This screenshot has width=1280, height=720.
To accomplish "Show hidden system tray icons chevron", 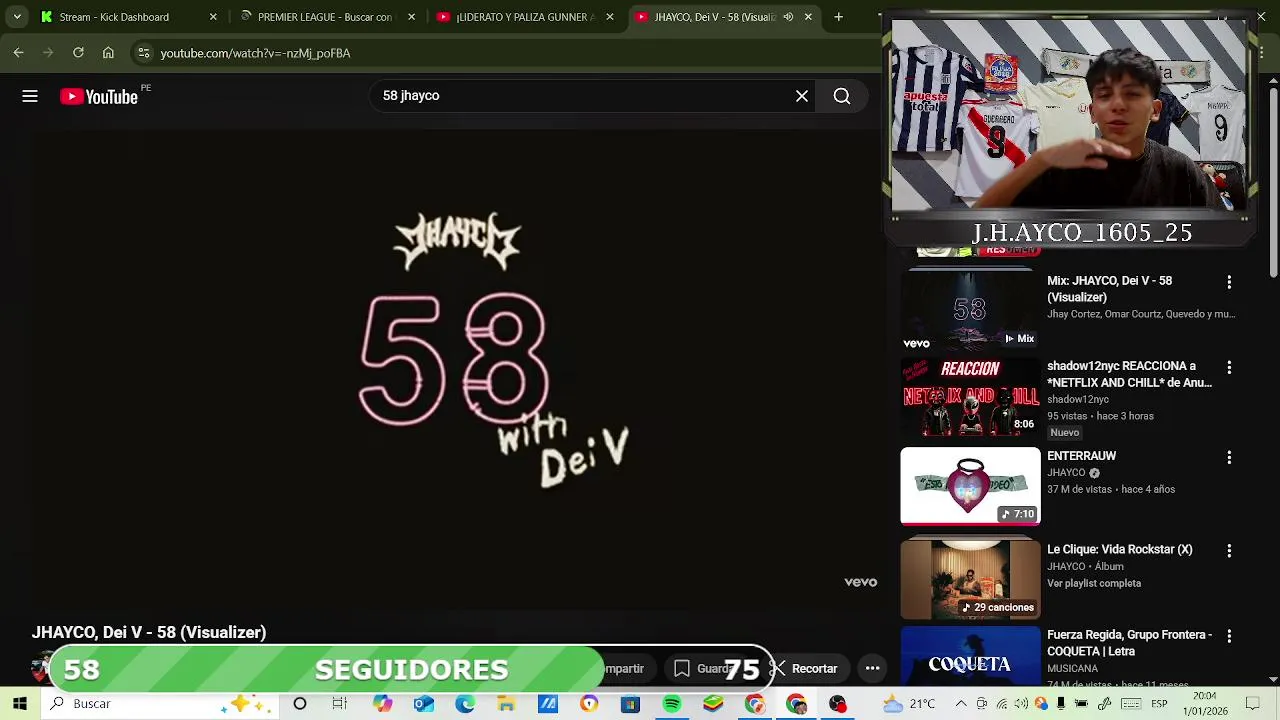I will 961,704.
